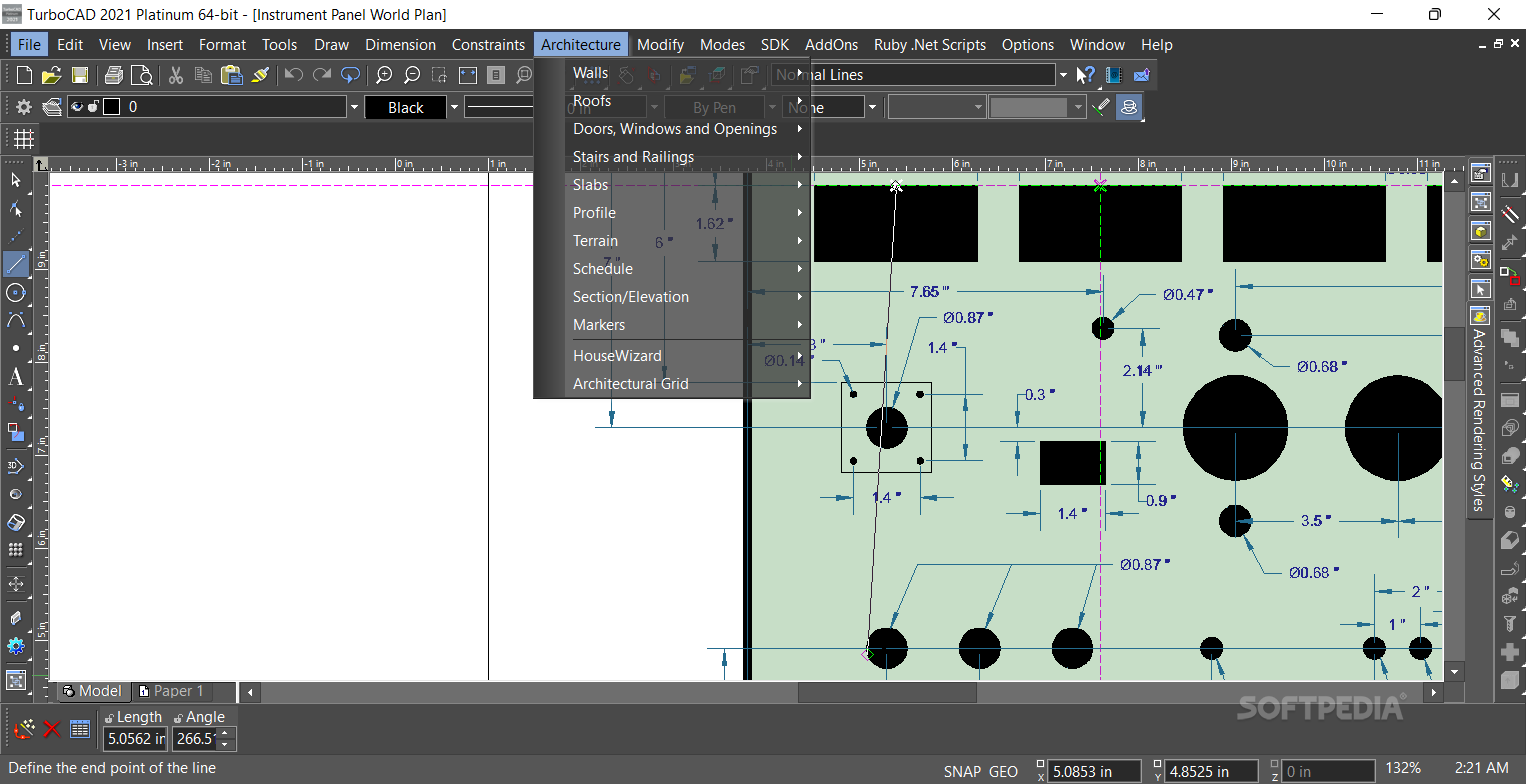Click the Cut scissors icon

click(x=176, y=75)
